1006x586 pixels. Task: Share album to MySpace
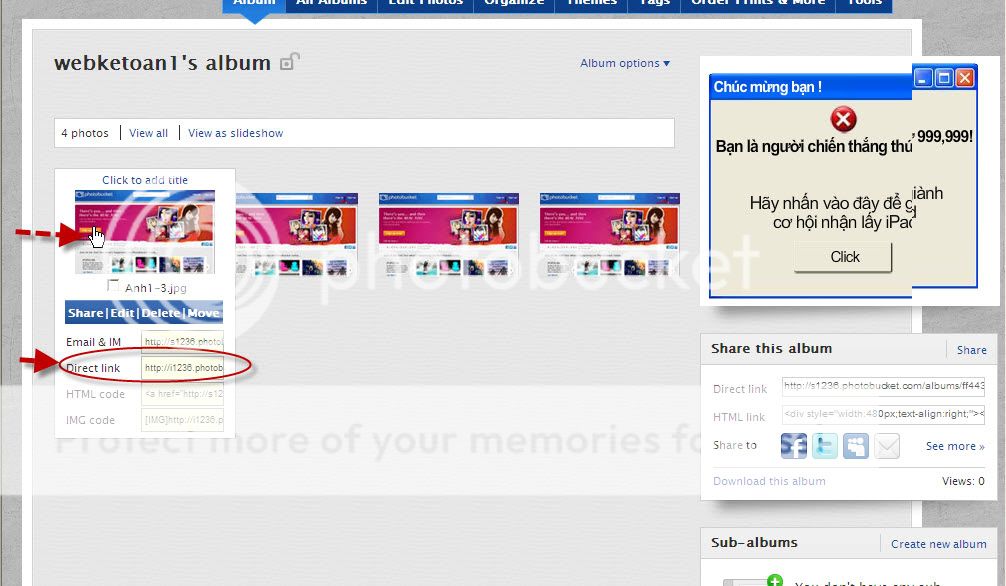pyautogui.click(x=856, y=446)
